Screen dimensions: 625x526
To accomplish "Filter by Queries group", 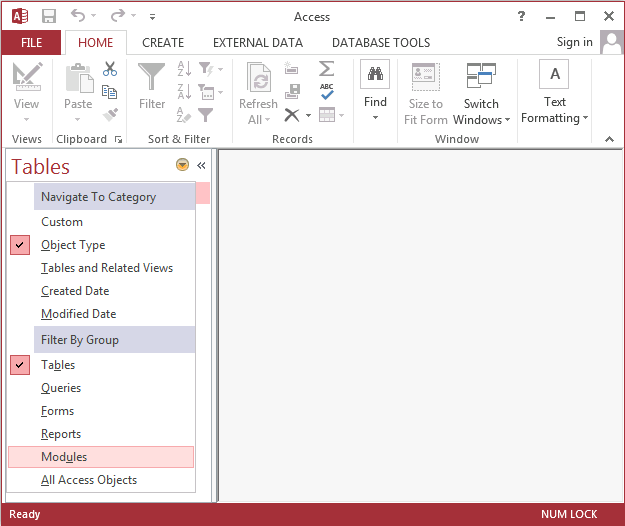I will pos(102,388).
